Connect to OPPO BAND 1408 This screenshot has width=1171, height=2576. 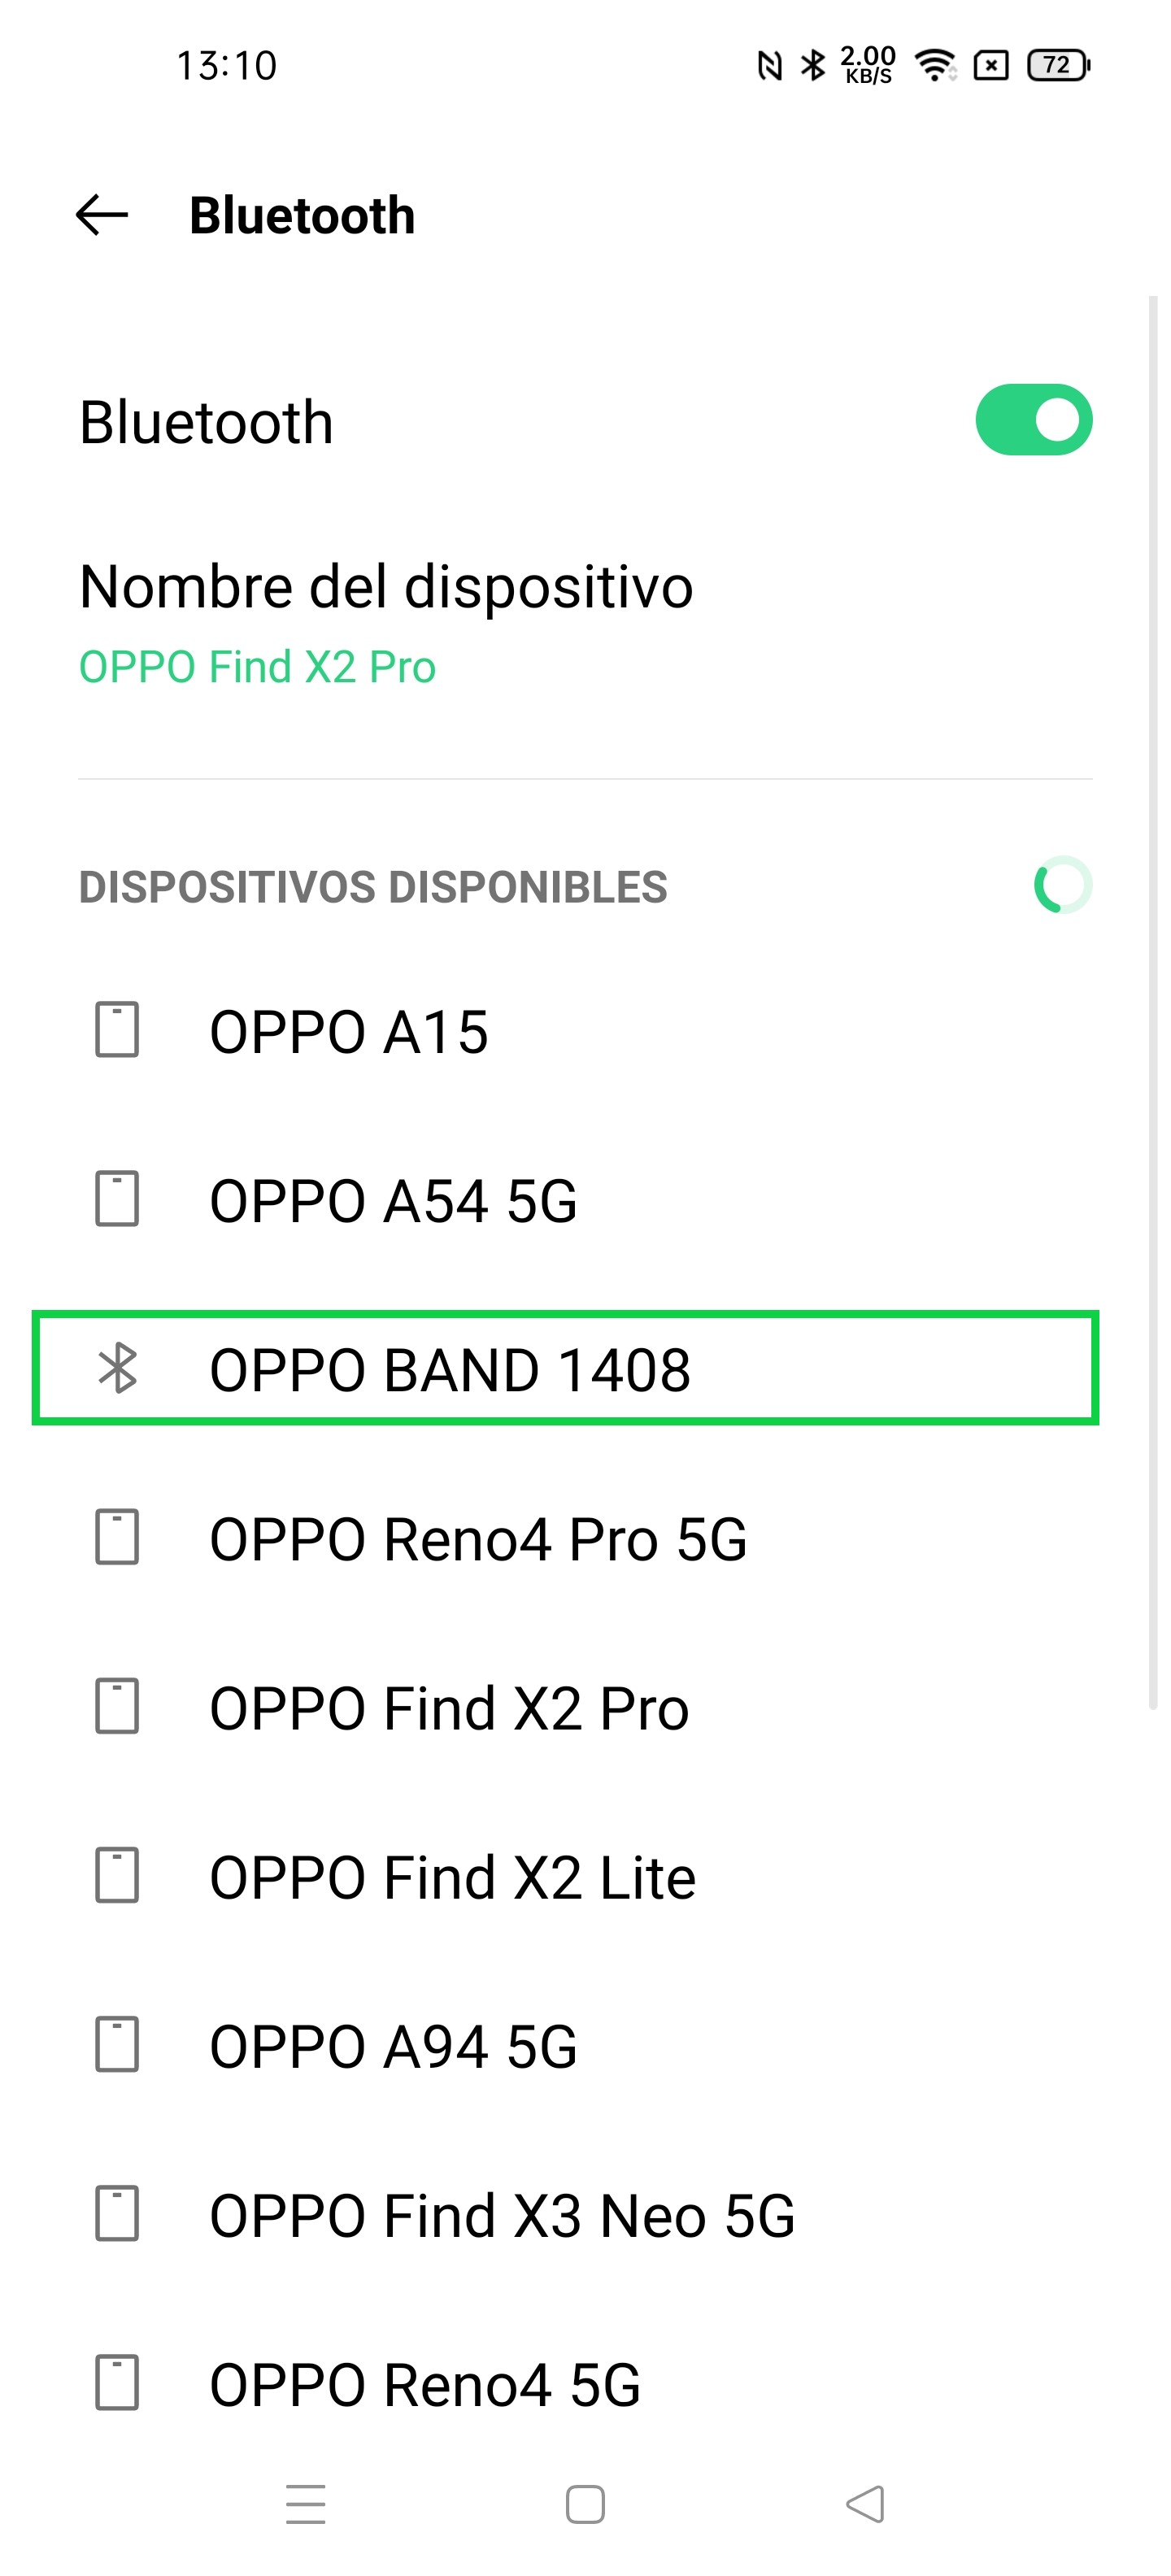450,1369
